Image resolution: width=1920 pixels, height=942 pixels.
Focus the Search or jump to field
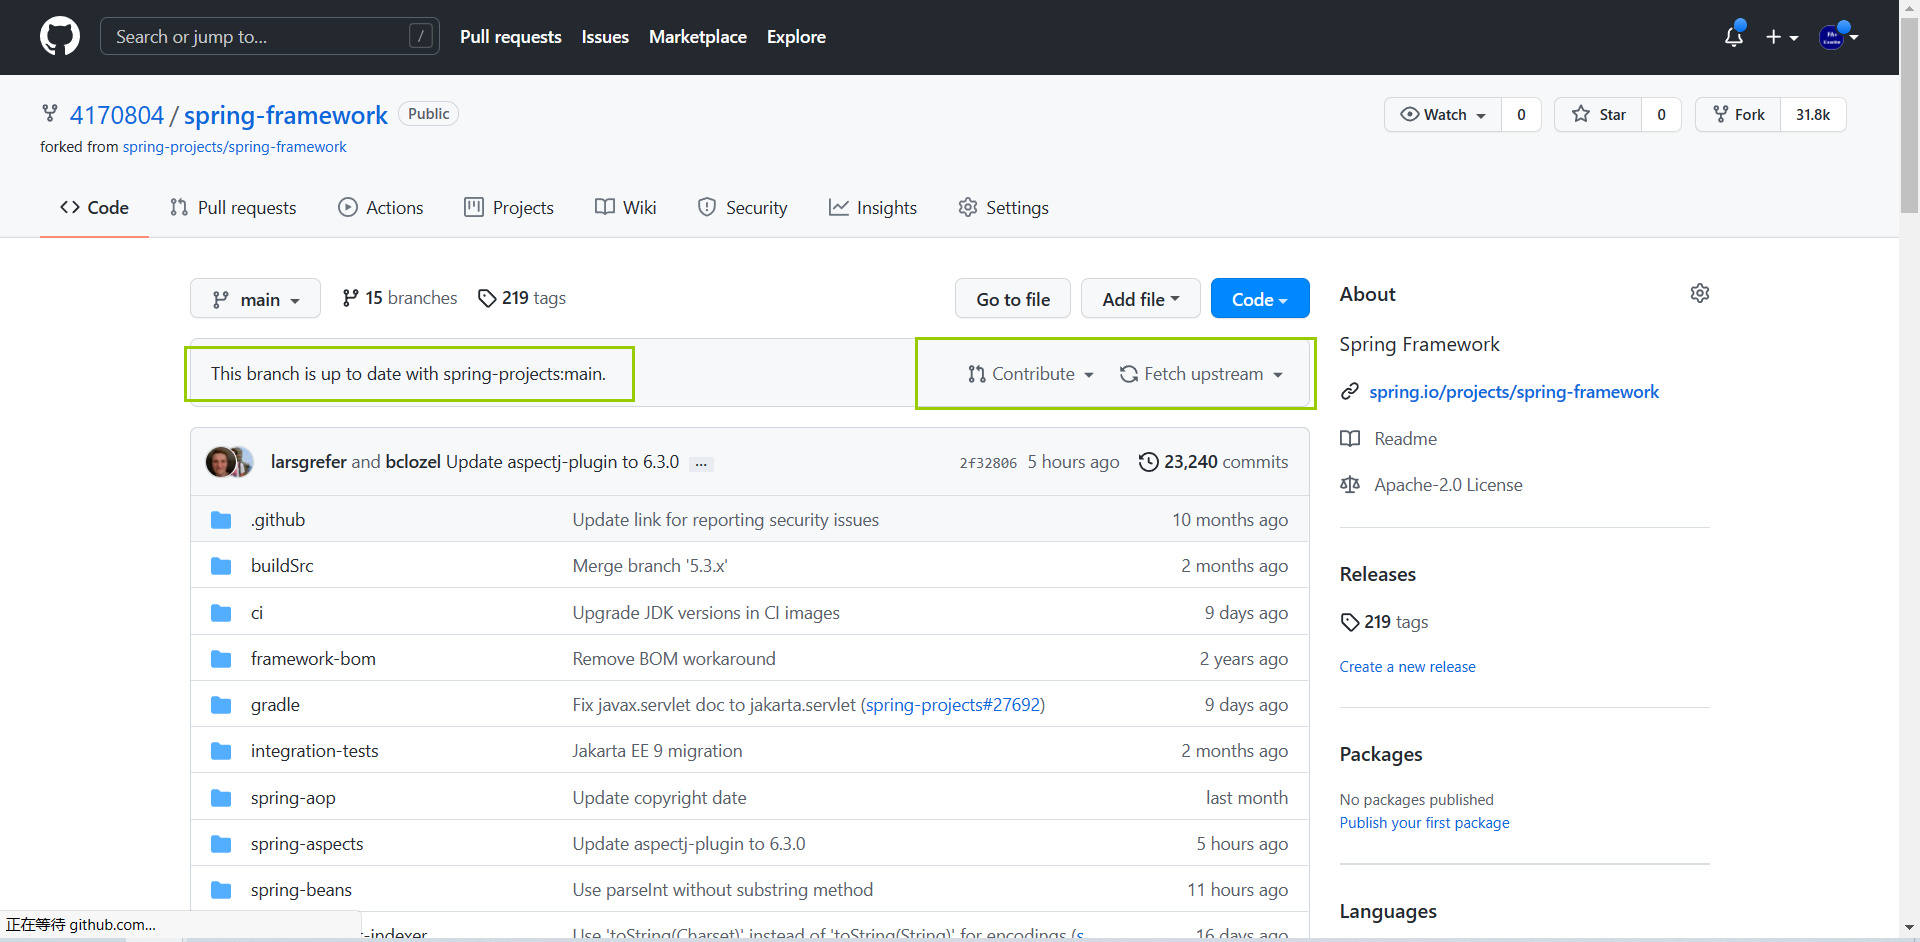(x=270, y=37)
